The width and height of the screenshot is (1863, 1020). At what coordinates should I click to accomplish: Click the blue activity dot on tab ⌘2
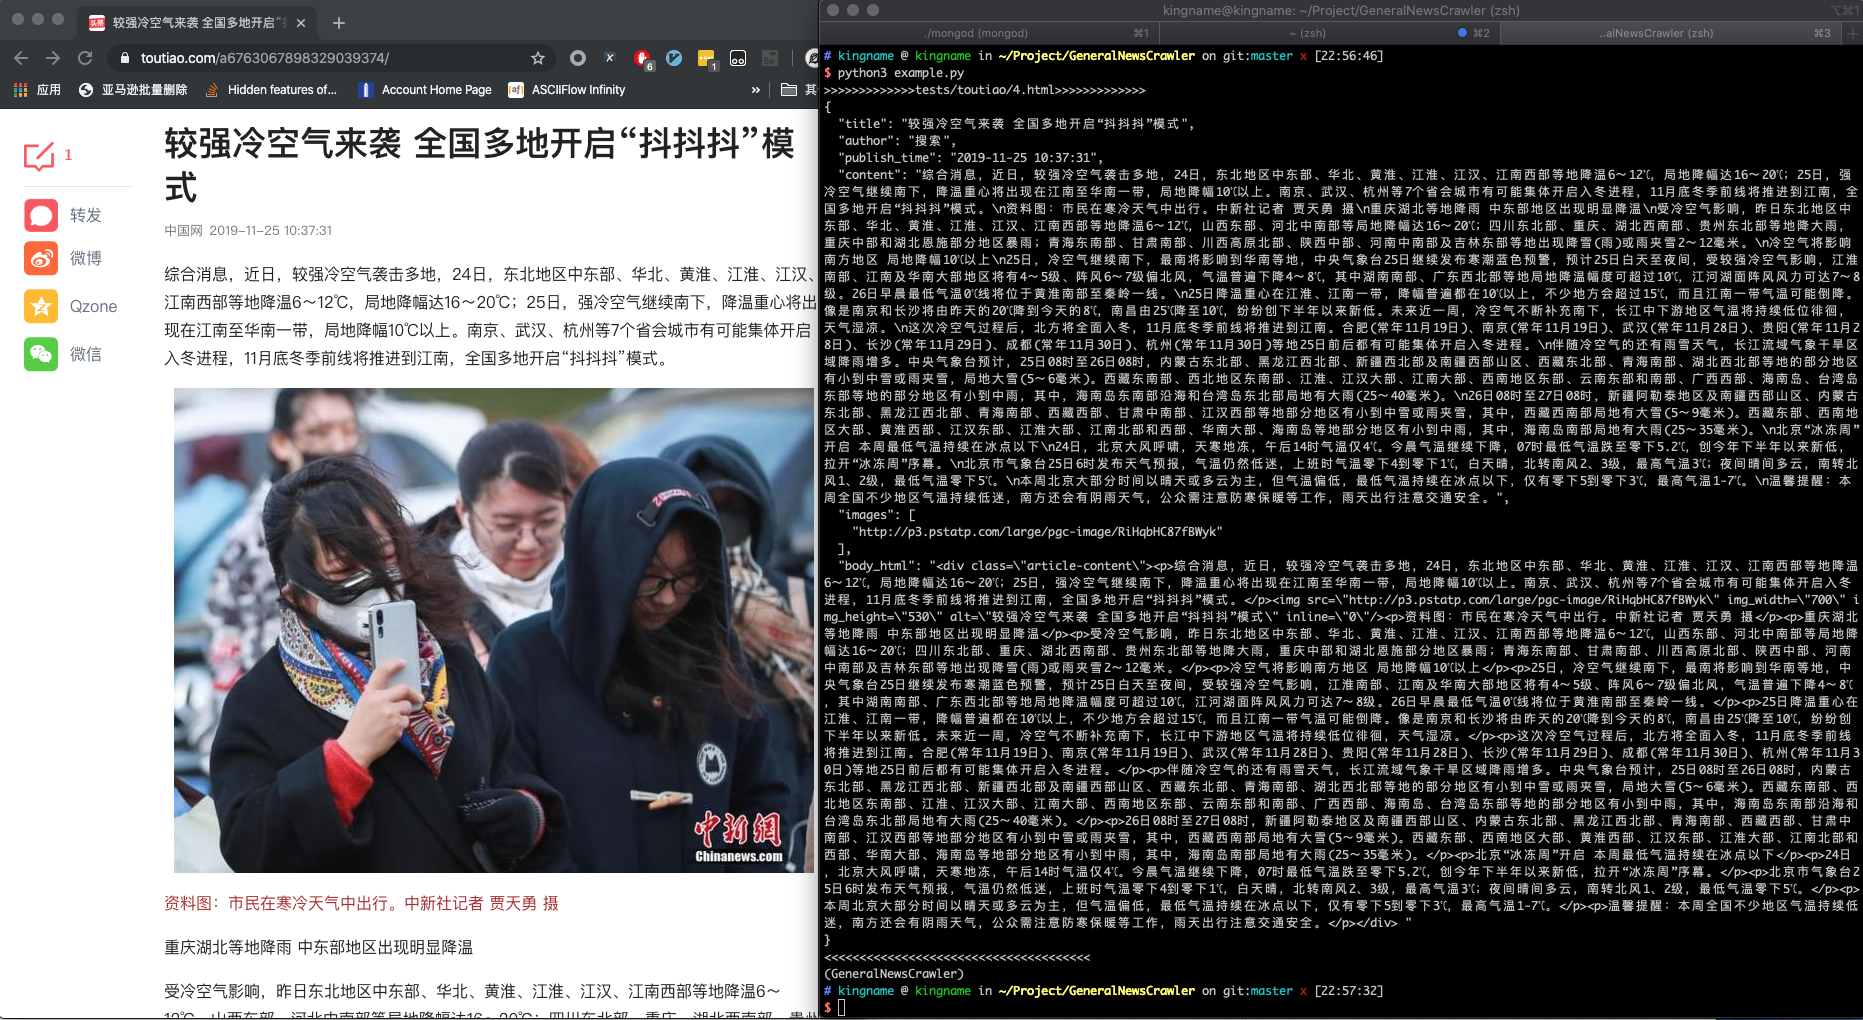click(1462, 33)
